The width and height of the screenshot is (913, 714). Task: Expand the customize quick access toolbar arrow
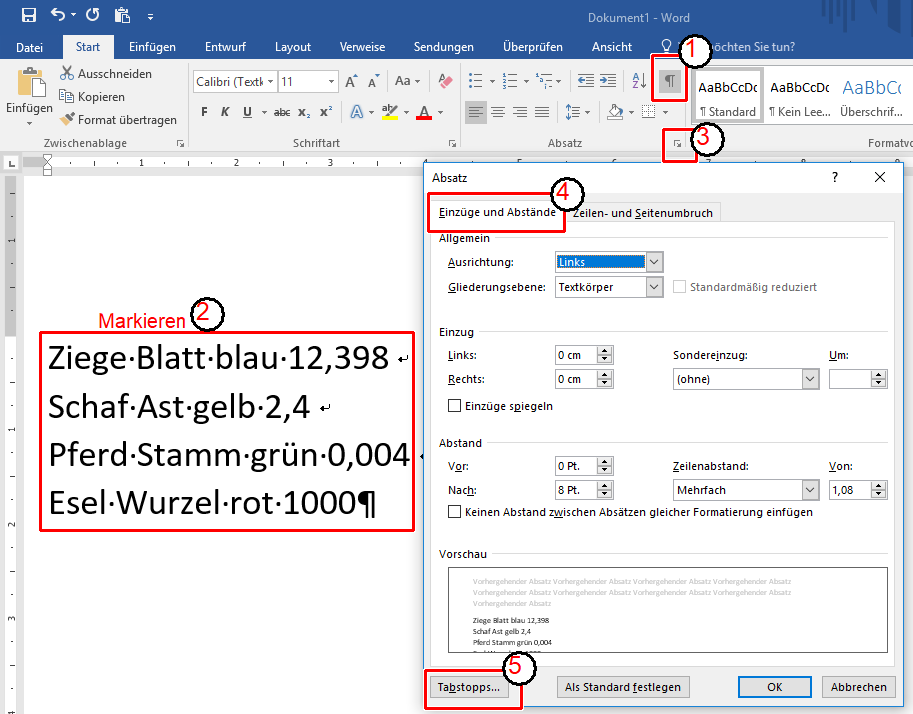150,16
